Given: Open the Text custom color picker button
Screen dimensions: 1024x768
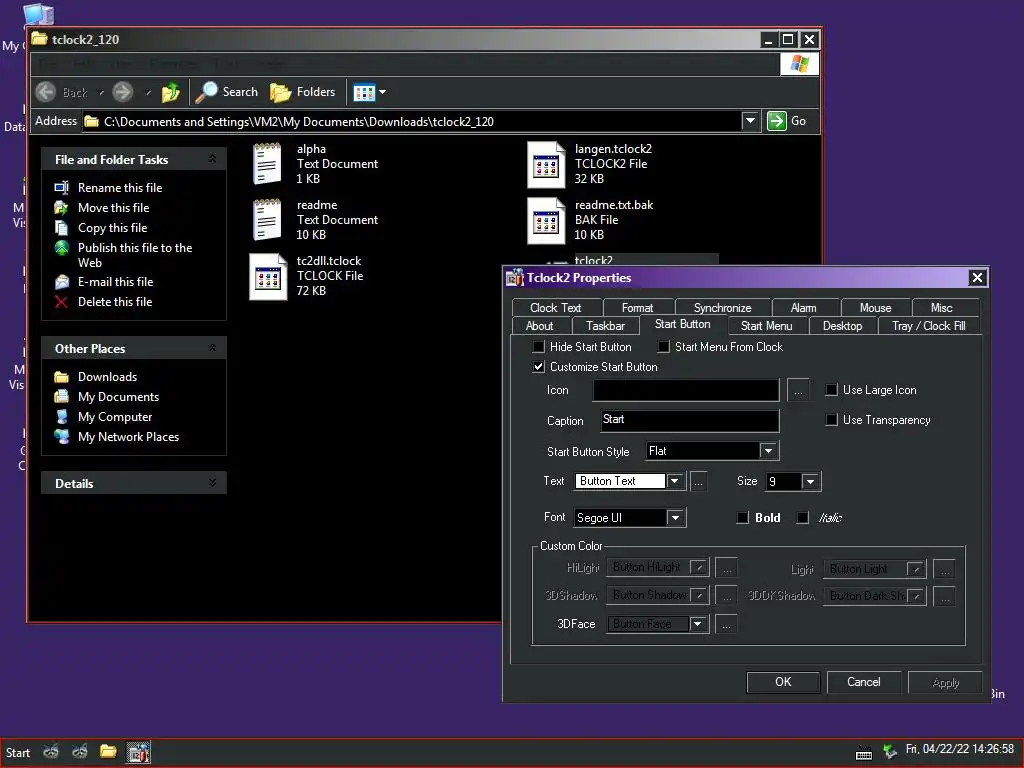Looking at the screenshot, I should point(698,481).
